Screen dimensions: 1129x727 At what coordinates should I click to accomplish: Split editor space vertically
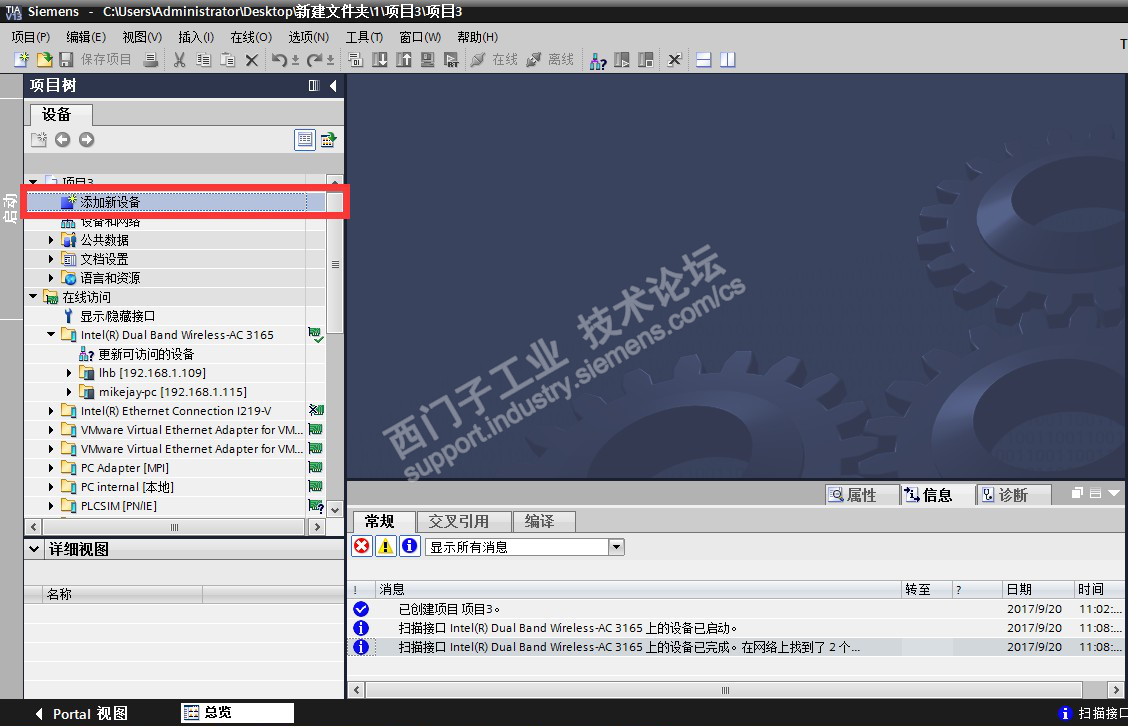click(x=727, y=60)
